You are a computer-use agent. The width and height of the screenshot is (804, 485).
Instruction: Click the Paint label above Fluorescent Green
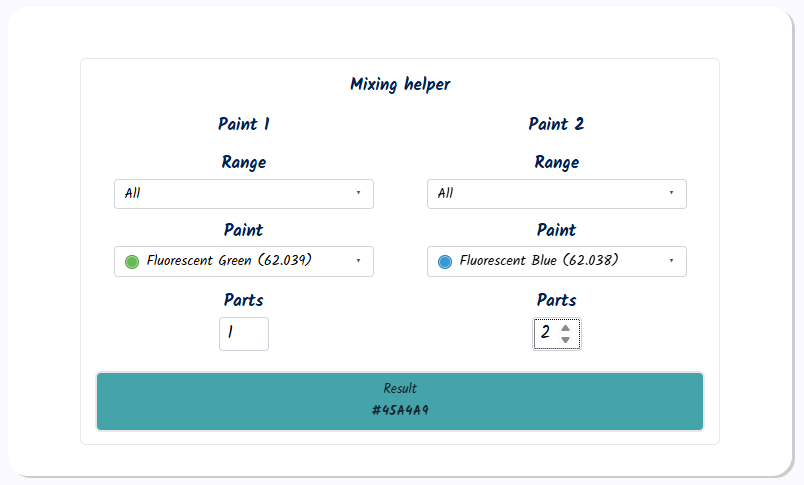(x=243, y=230)
